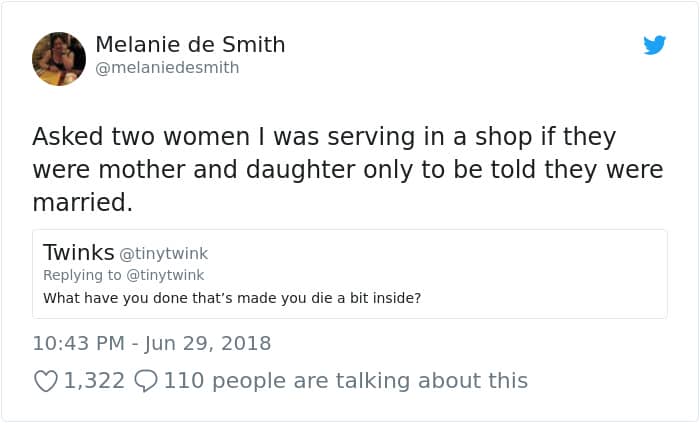700x423 pixels.
Task: Open quoted tweet "What have you done" text
Action: (x=232, y=298)
